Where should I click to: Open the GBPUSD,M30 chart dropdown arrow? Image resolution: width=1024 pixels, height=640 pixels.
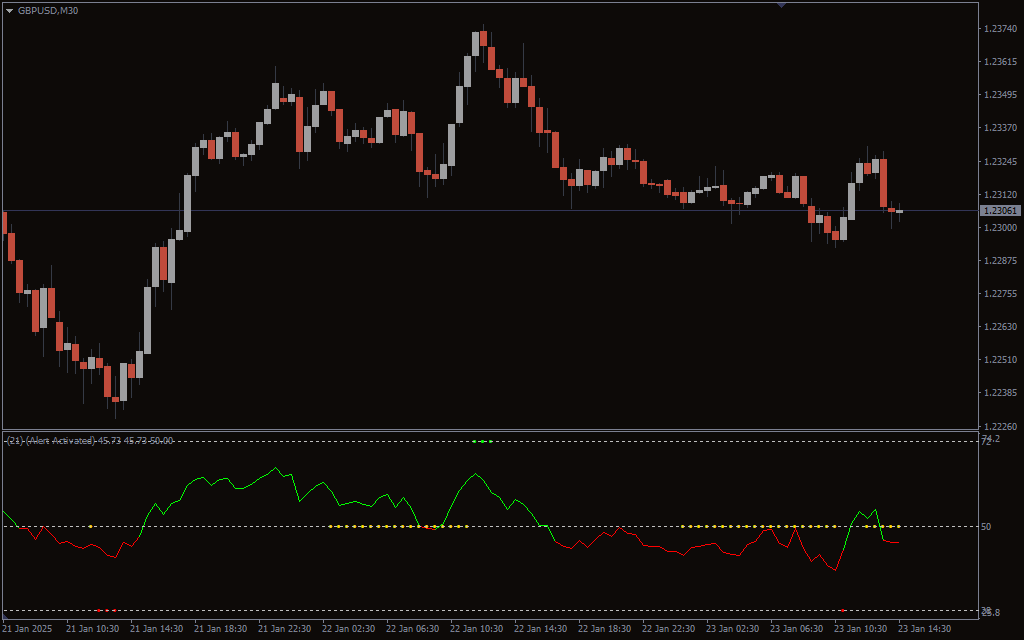(10, 10)
